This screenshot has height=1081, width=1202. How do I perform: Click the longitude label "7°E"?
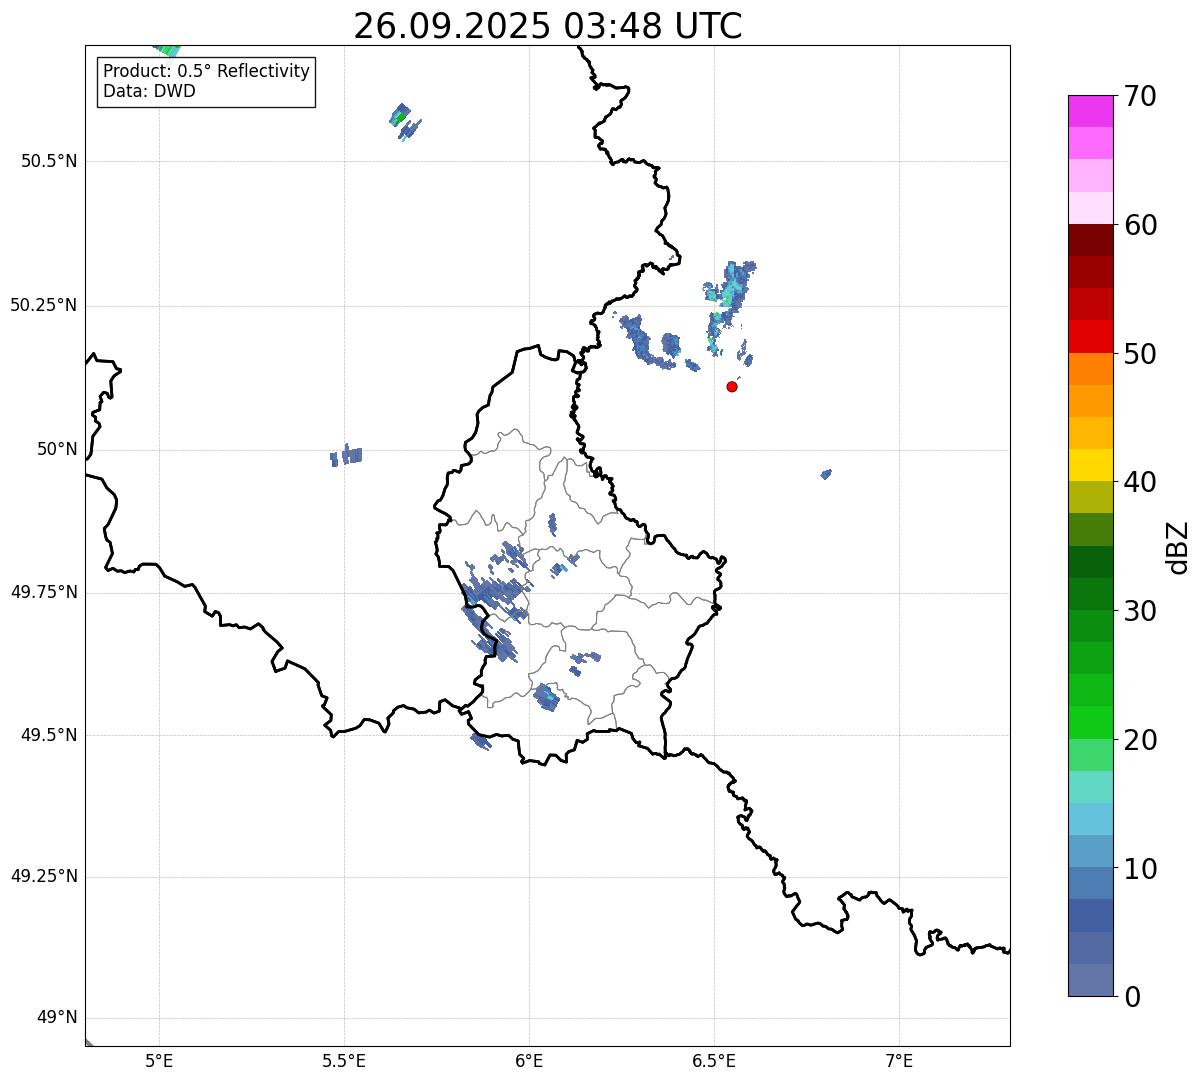899,1060
